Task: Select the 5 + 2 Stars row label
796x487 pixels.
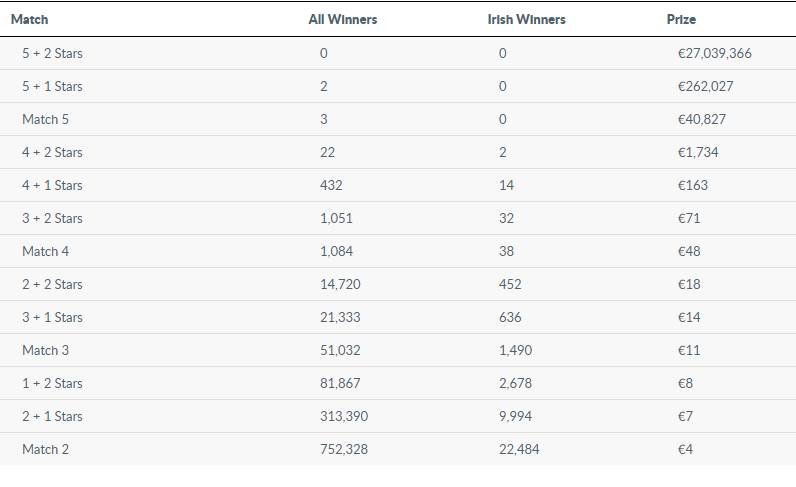Action: point(52,53)
